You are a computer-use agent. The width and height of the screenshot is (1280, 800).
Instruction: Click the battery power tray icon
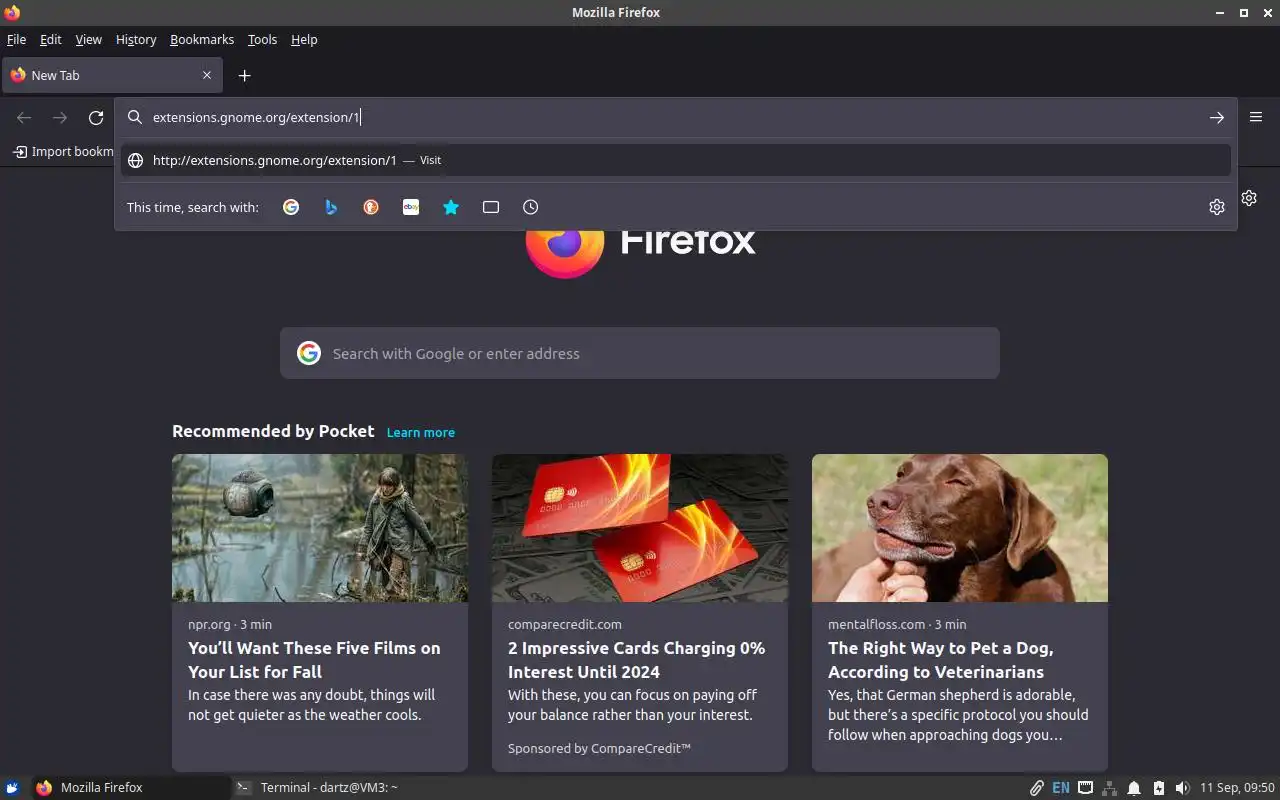pos(1158,787)
